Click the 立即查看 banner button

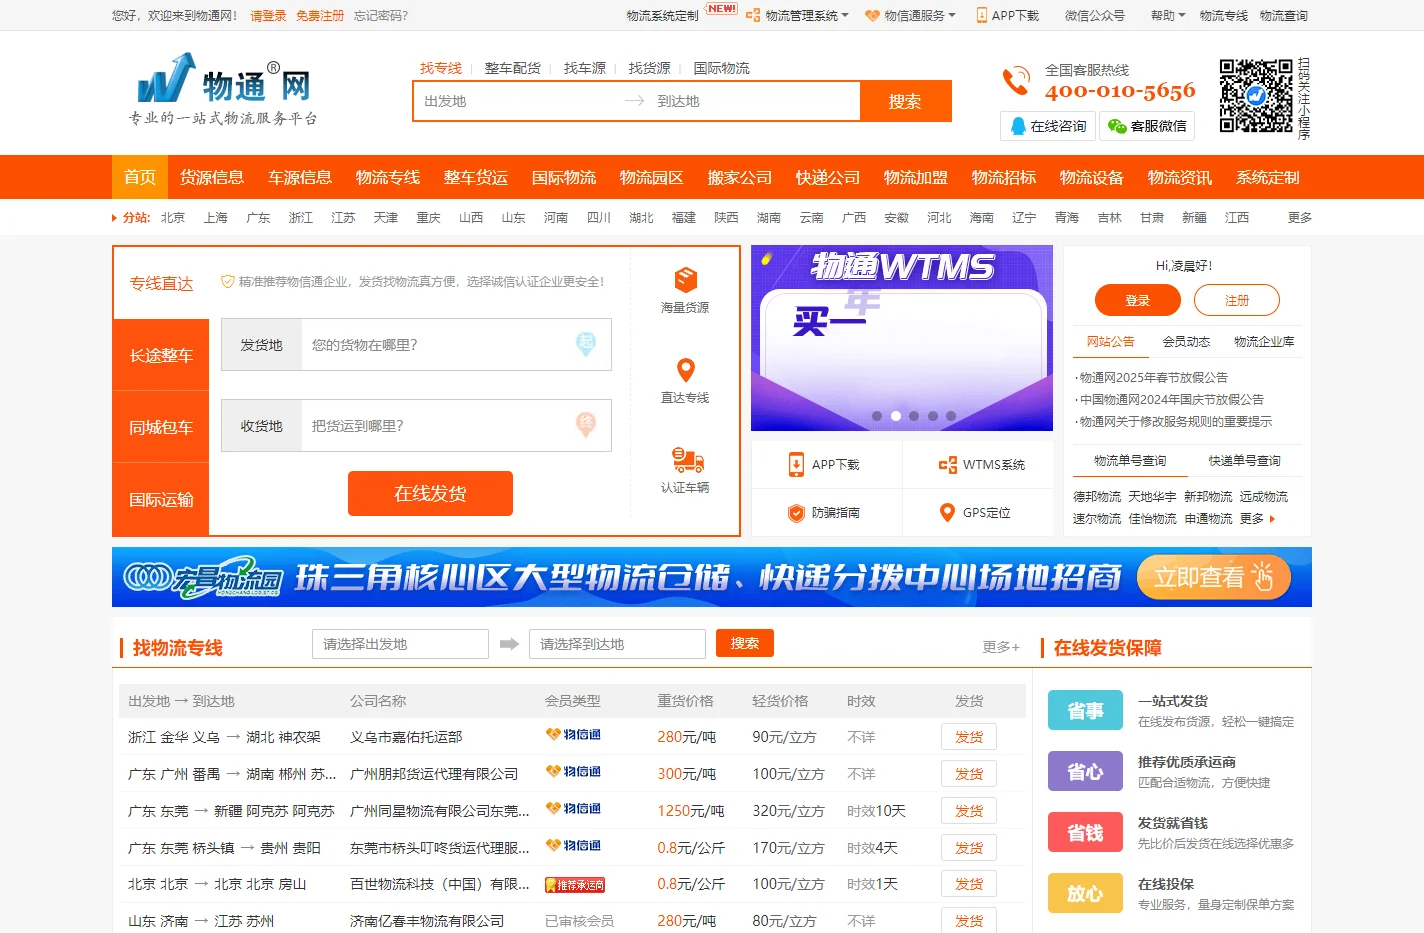click(1213, 577)
